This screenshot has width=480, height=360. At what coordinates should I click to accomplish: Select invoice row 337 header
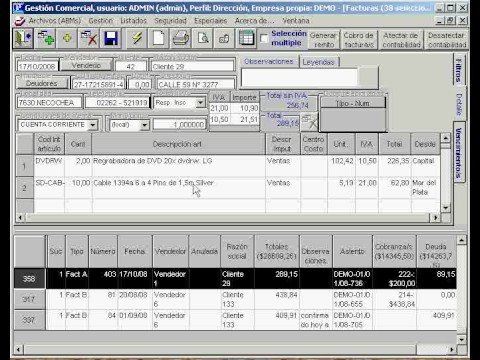[29, 320]
